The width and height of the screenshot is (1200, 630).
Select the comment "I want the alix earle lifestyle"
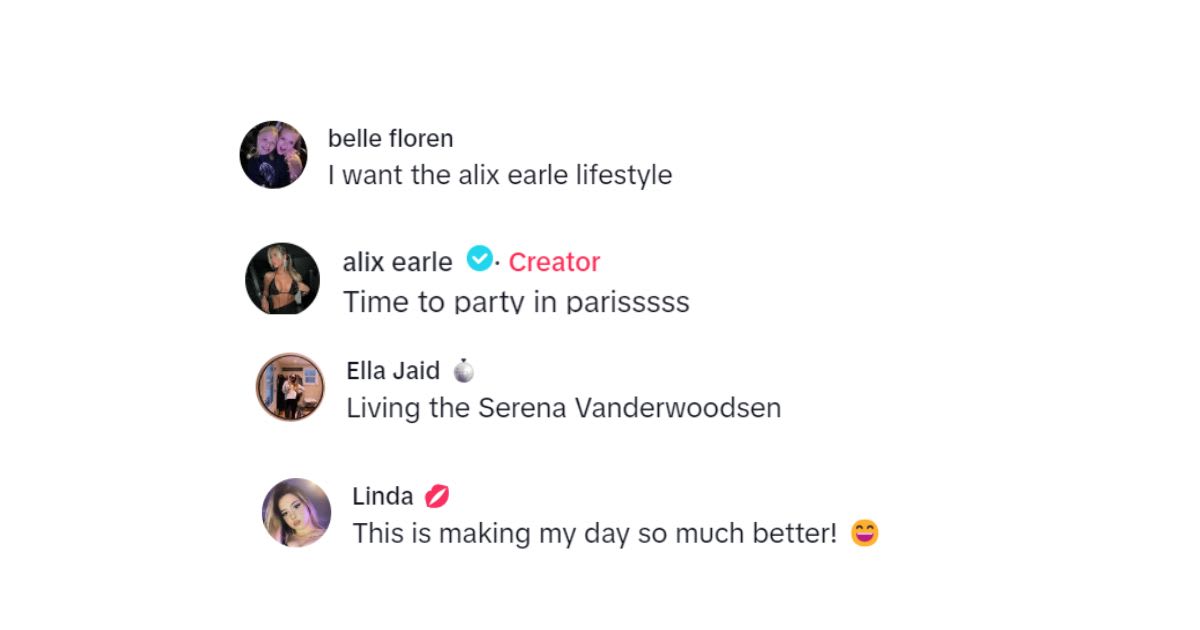[499, 175]
